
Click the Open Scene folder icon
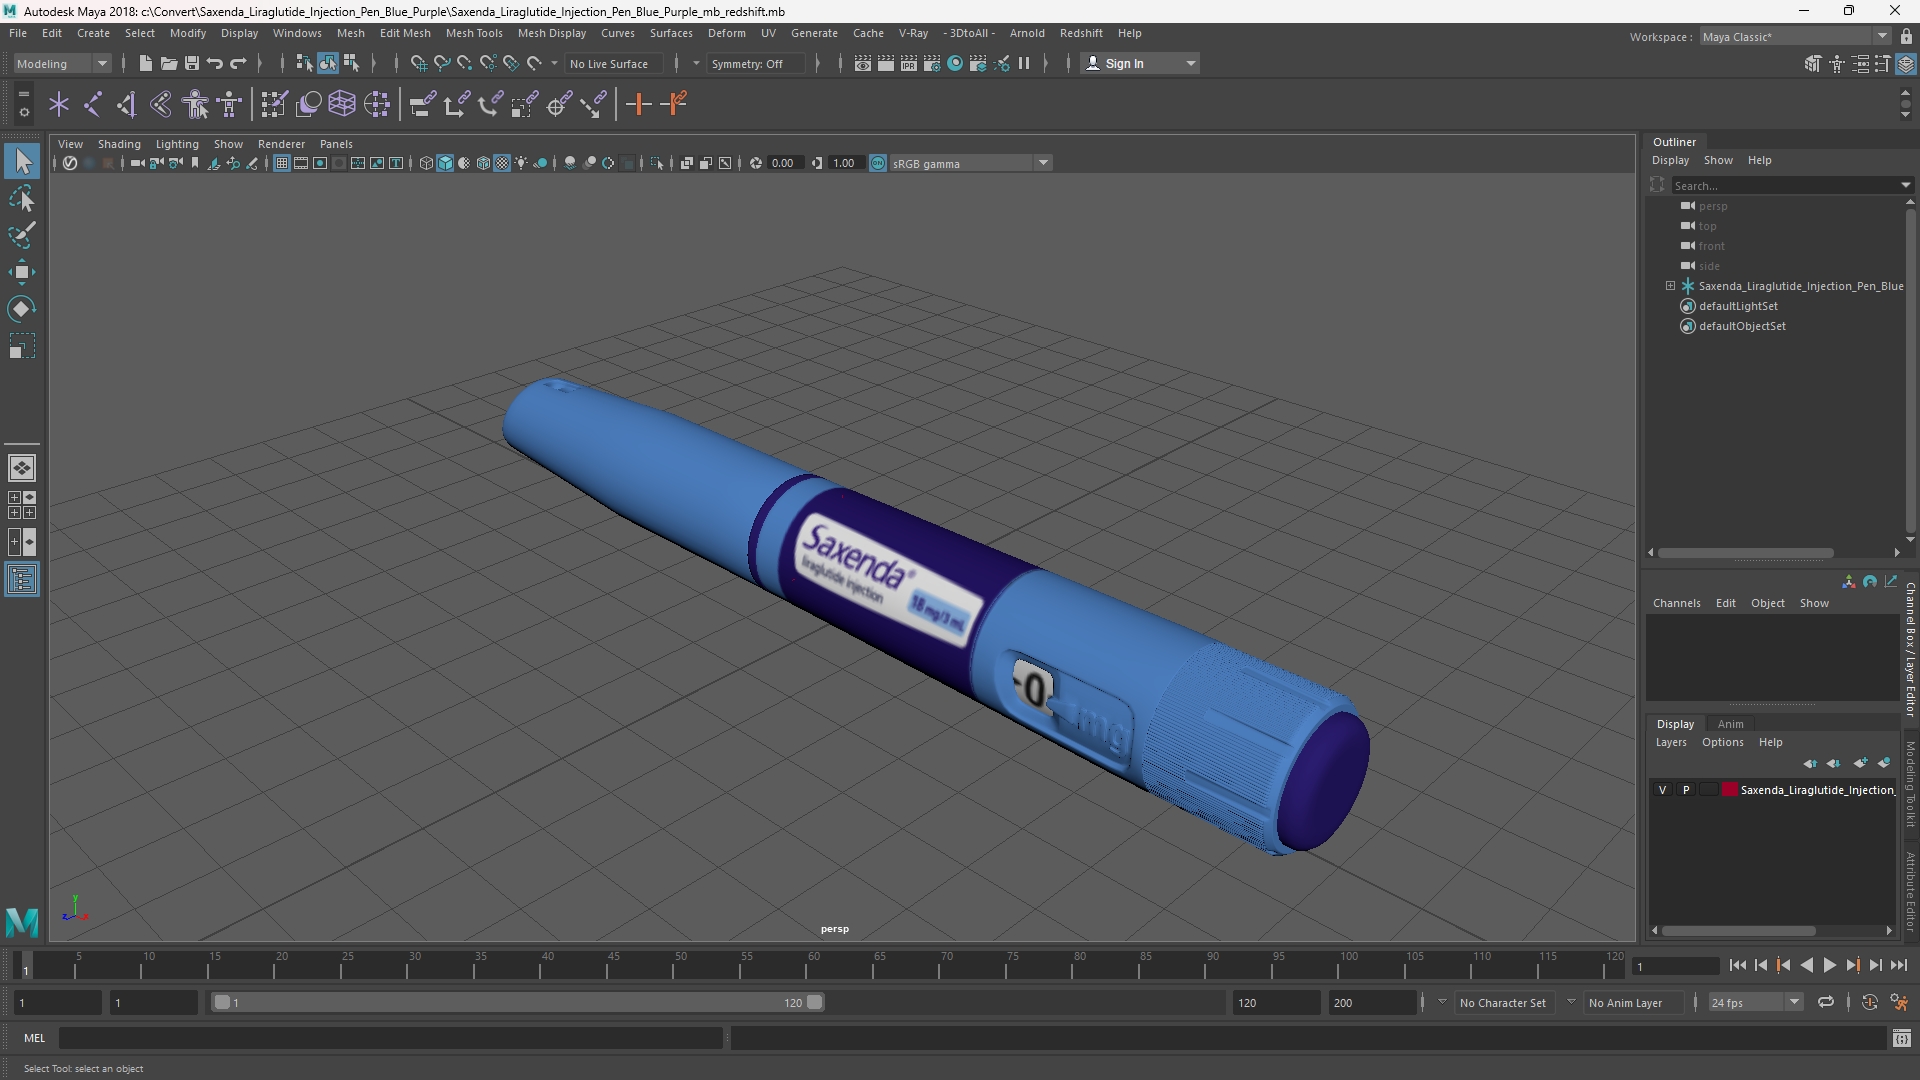168,63
